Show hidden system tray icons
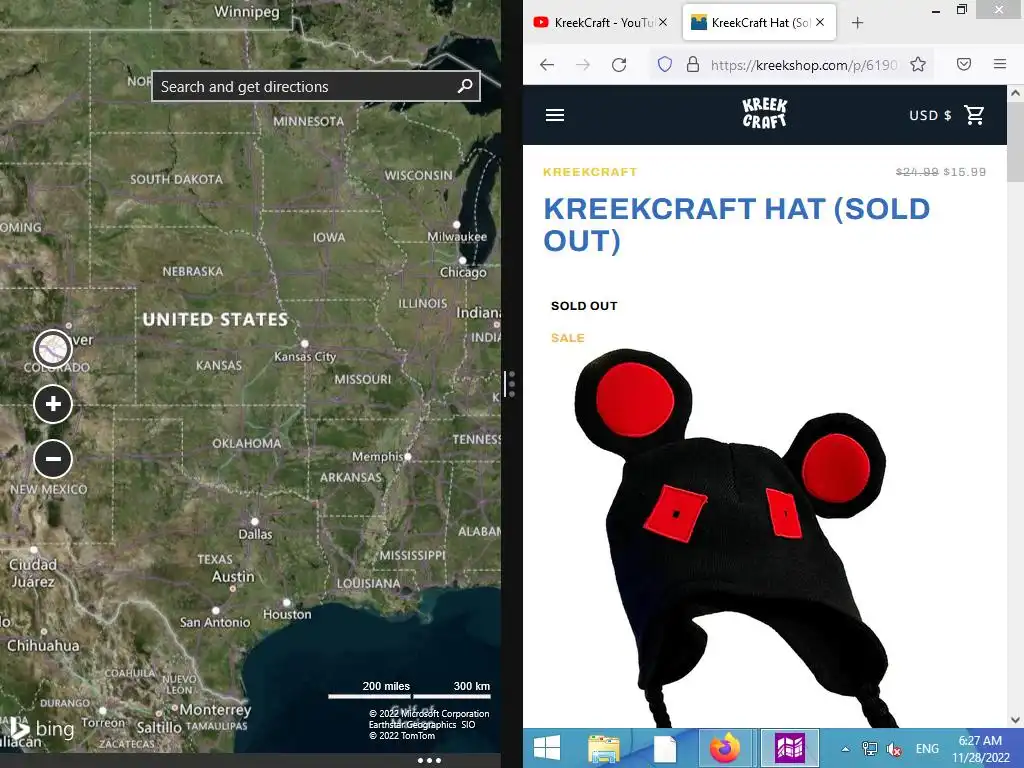Screen dimensions: 1024x768 (x=845, y=749)
